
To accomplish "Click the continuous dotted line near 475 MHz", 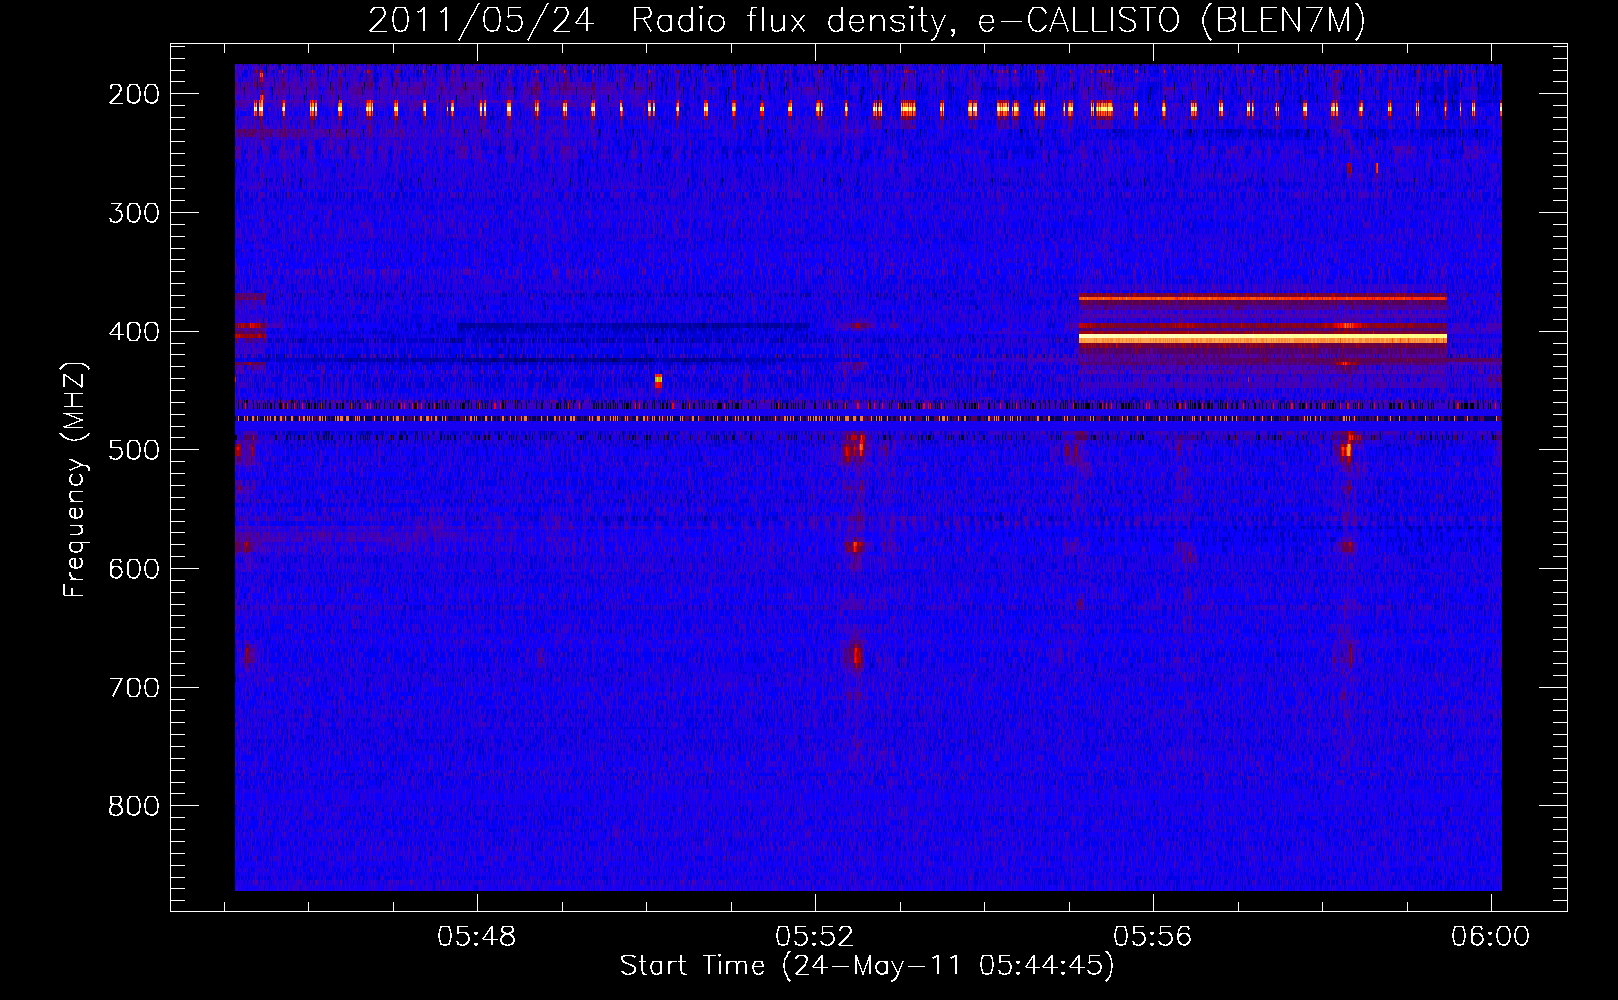I will [868, 419].
